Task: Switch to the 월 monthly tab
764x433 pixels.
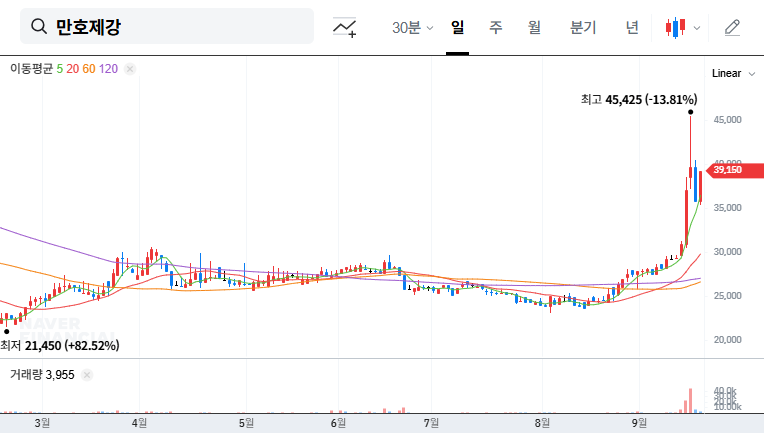Action: click(535, 27)
